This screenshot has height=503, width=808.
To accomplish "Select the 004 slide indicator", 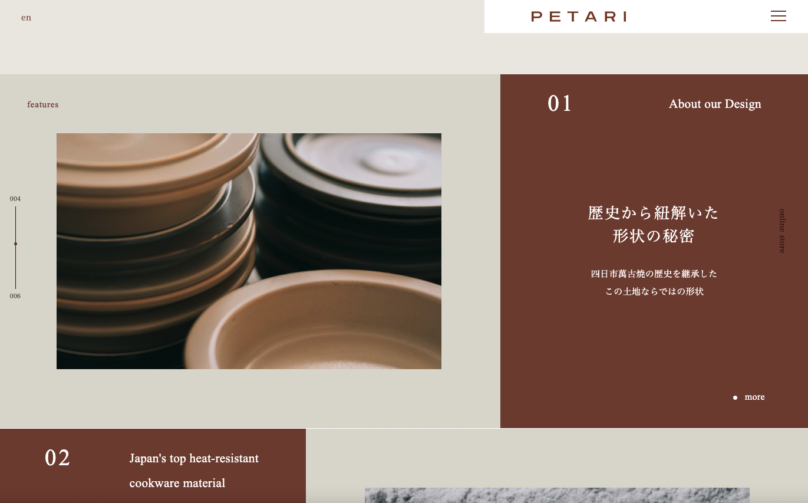I will coord(15,198).
